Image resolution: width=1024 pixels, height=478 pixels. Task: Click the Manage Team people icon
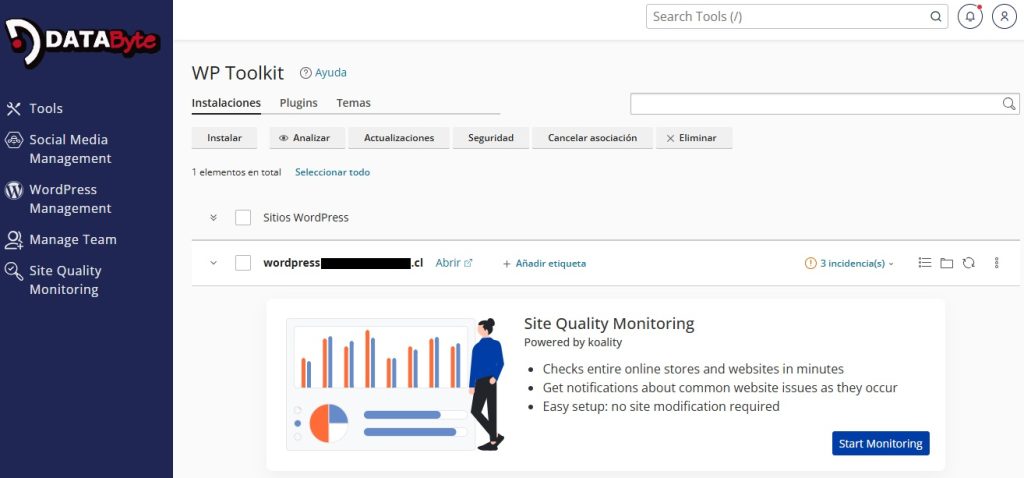click(x=14, y=240)
